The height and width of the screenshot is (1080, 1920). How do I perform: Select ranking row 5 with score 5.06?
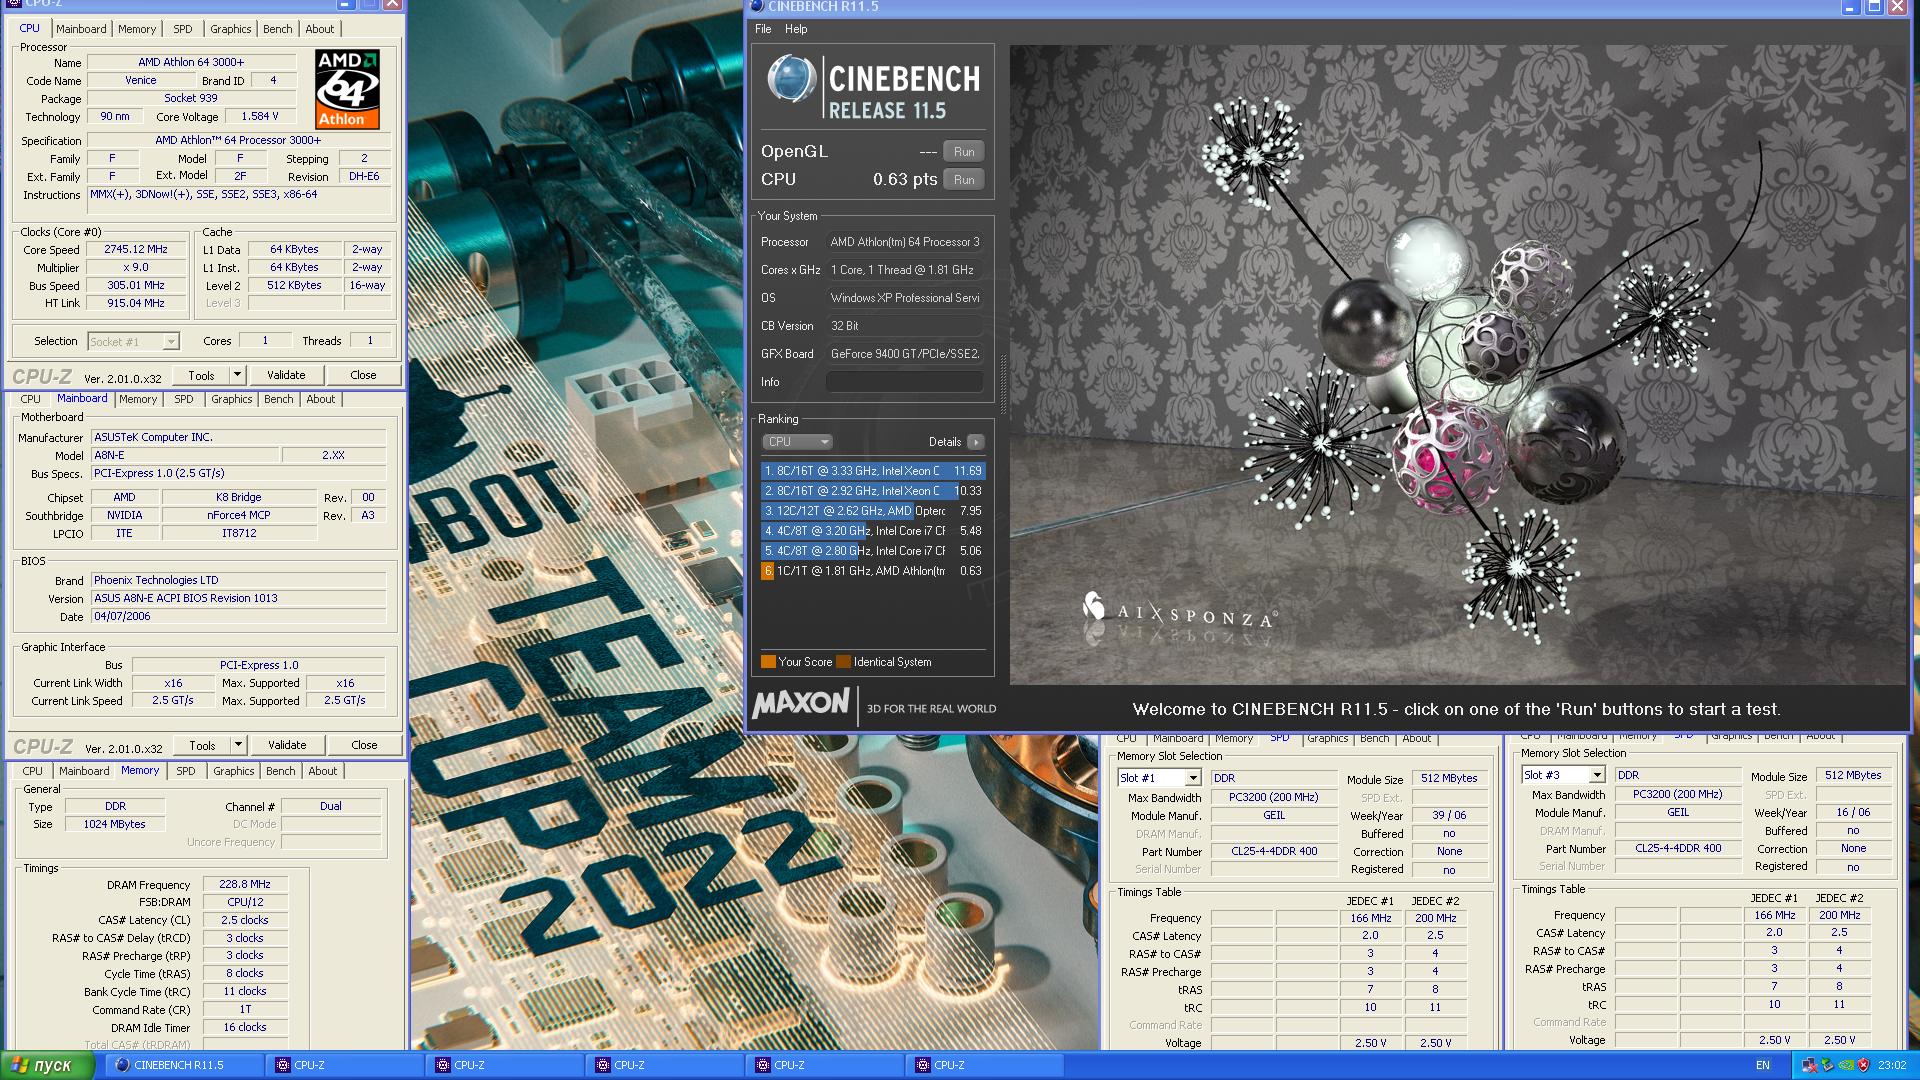click(x=872, y=551)
